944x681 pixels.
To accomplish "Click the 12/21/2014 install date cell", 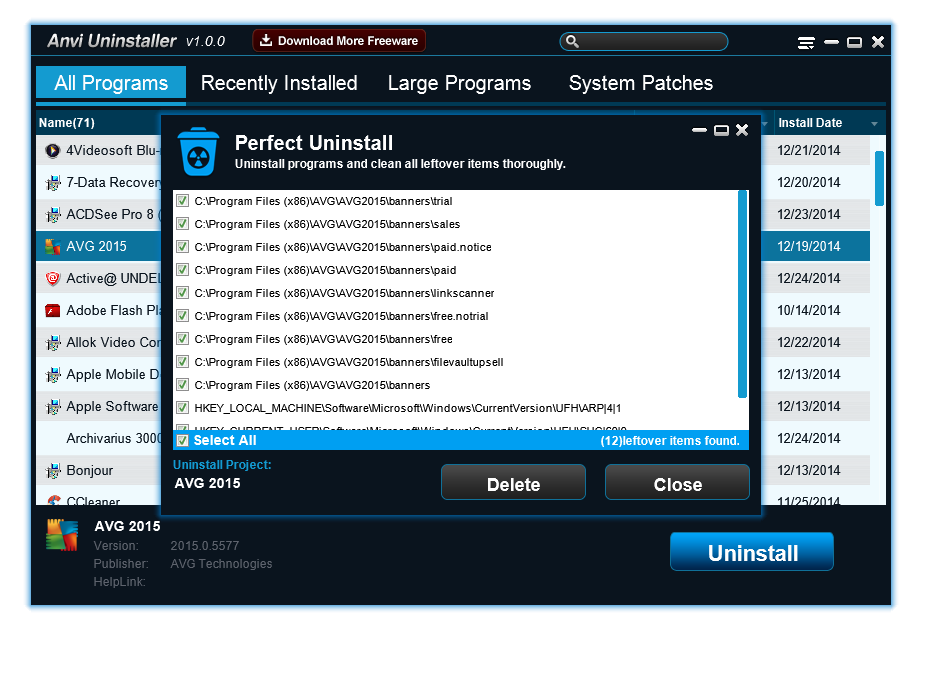I will pos(809,151).
